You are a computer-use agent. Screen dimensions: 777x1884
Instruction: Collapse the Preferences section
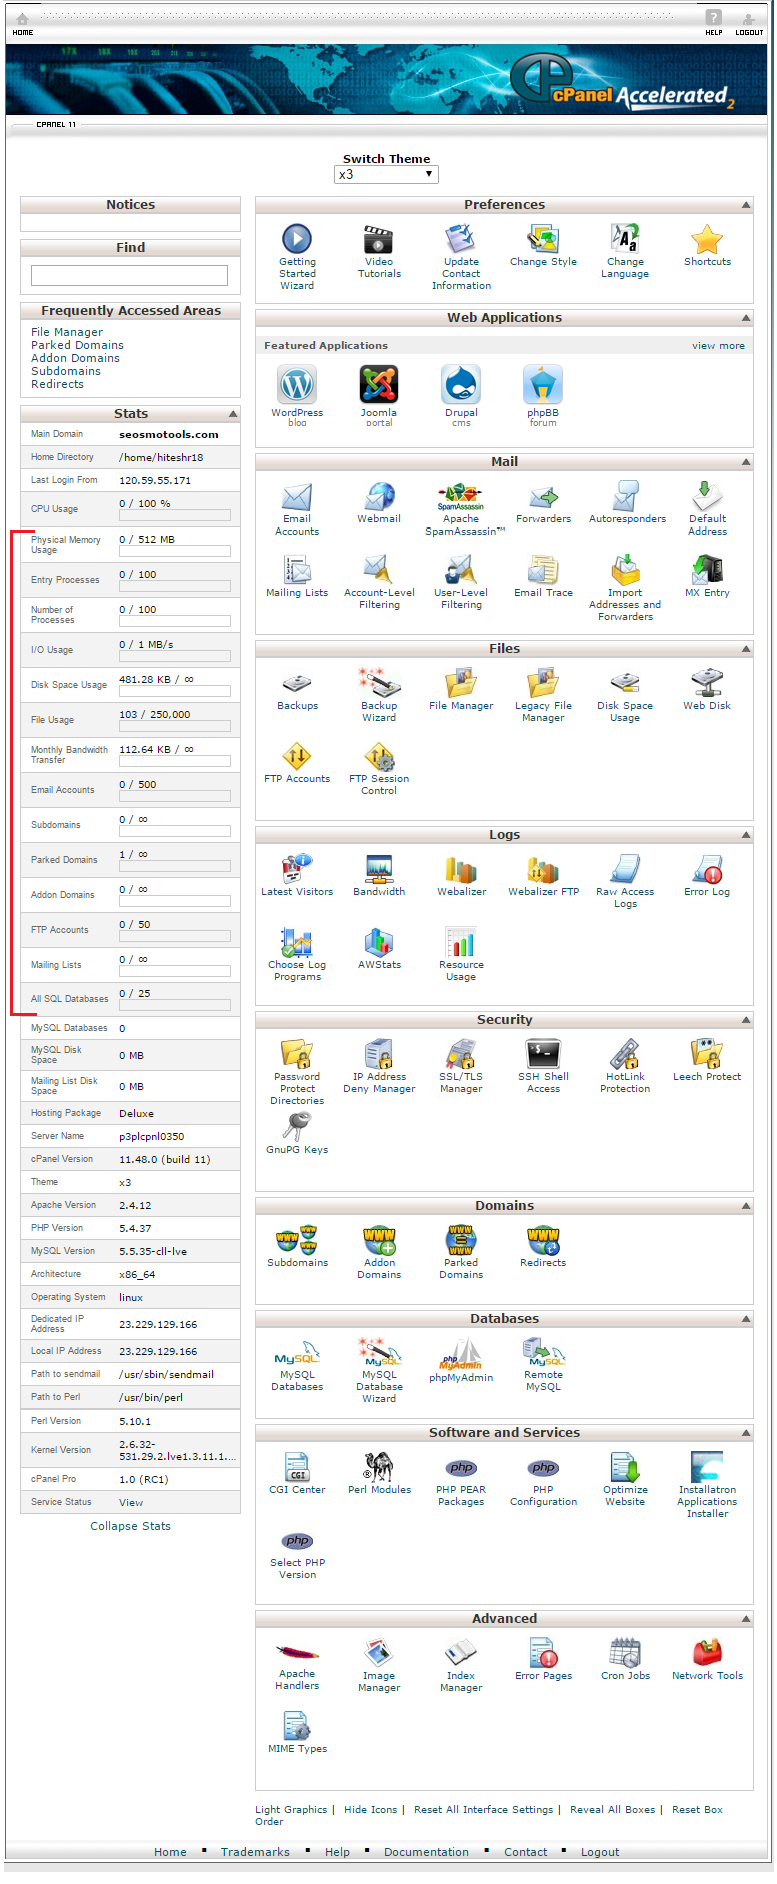pos(746,205)
